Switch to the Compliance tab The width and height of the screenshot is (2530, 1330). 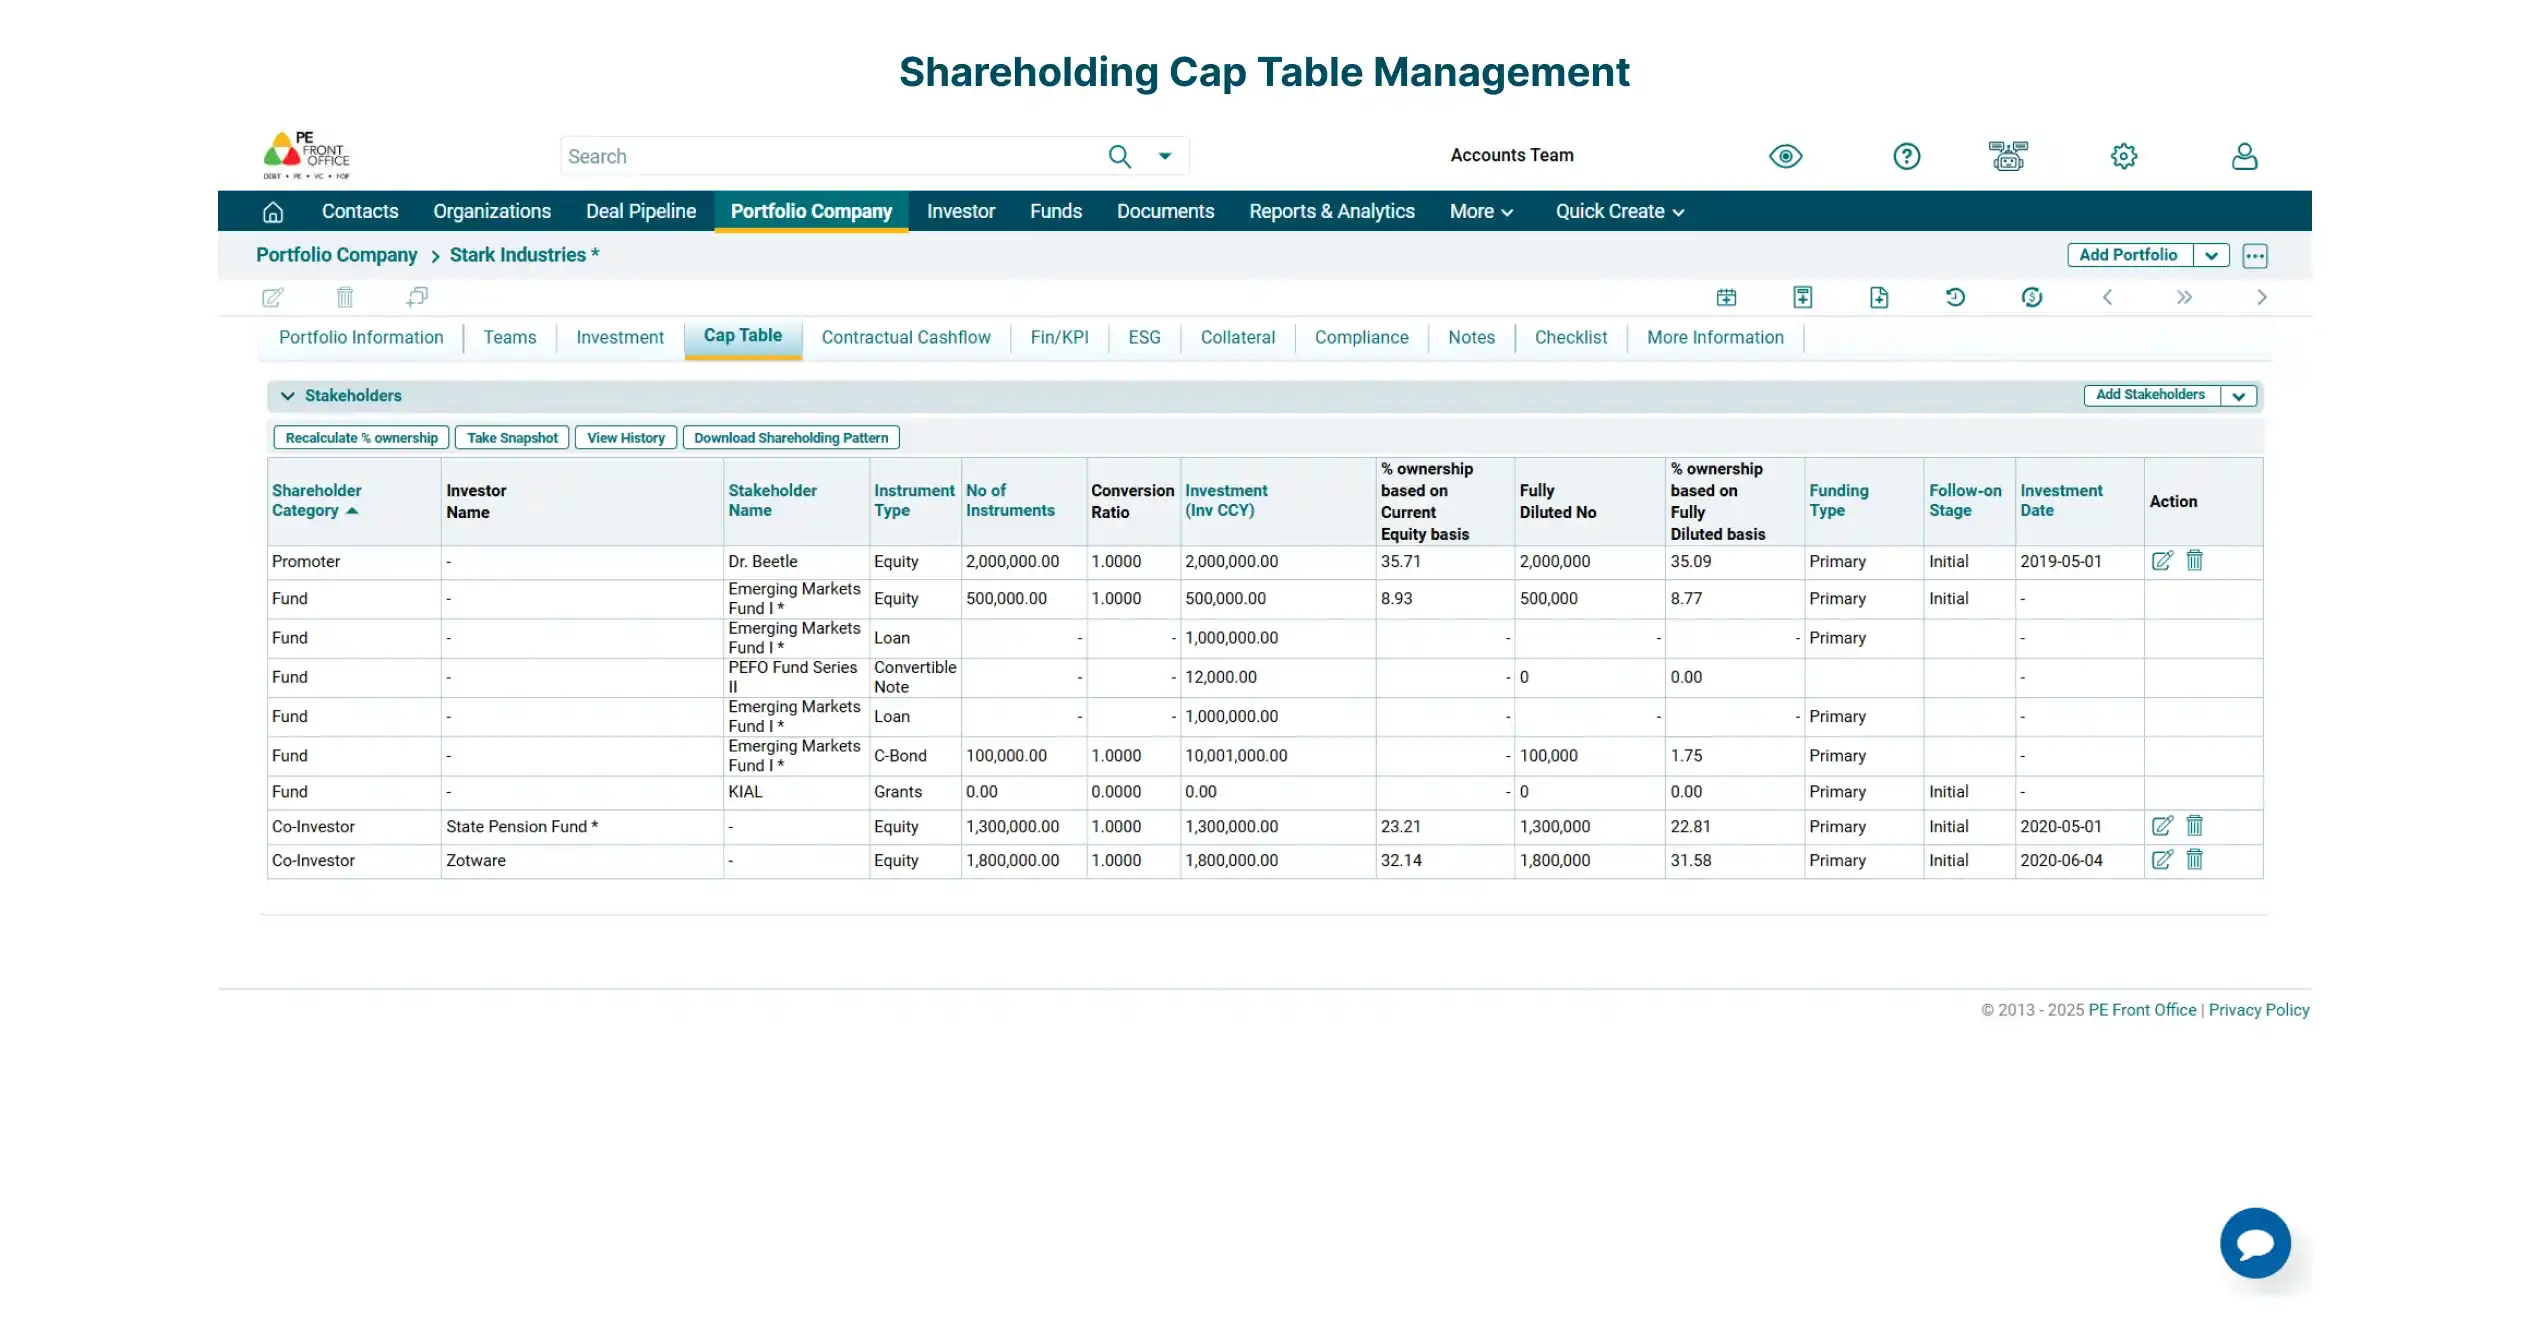(1361, 337)
